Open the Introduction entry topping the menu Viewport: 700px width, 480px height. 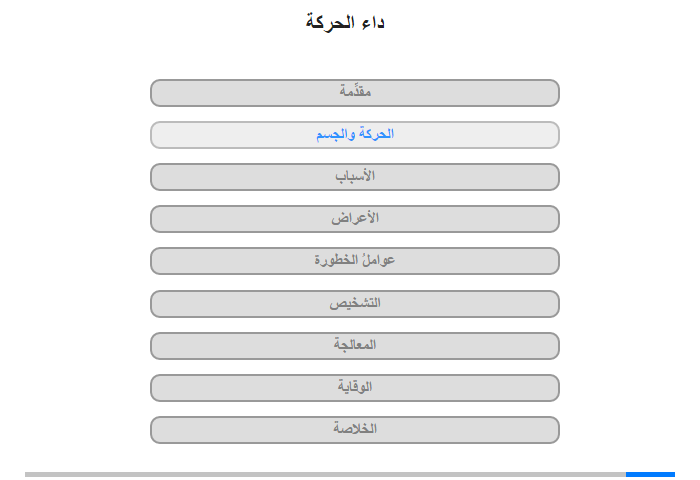355,93
